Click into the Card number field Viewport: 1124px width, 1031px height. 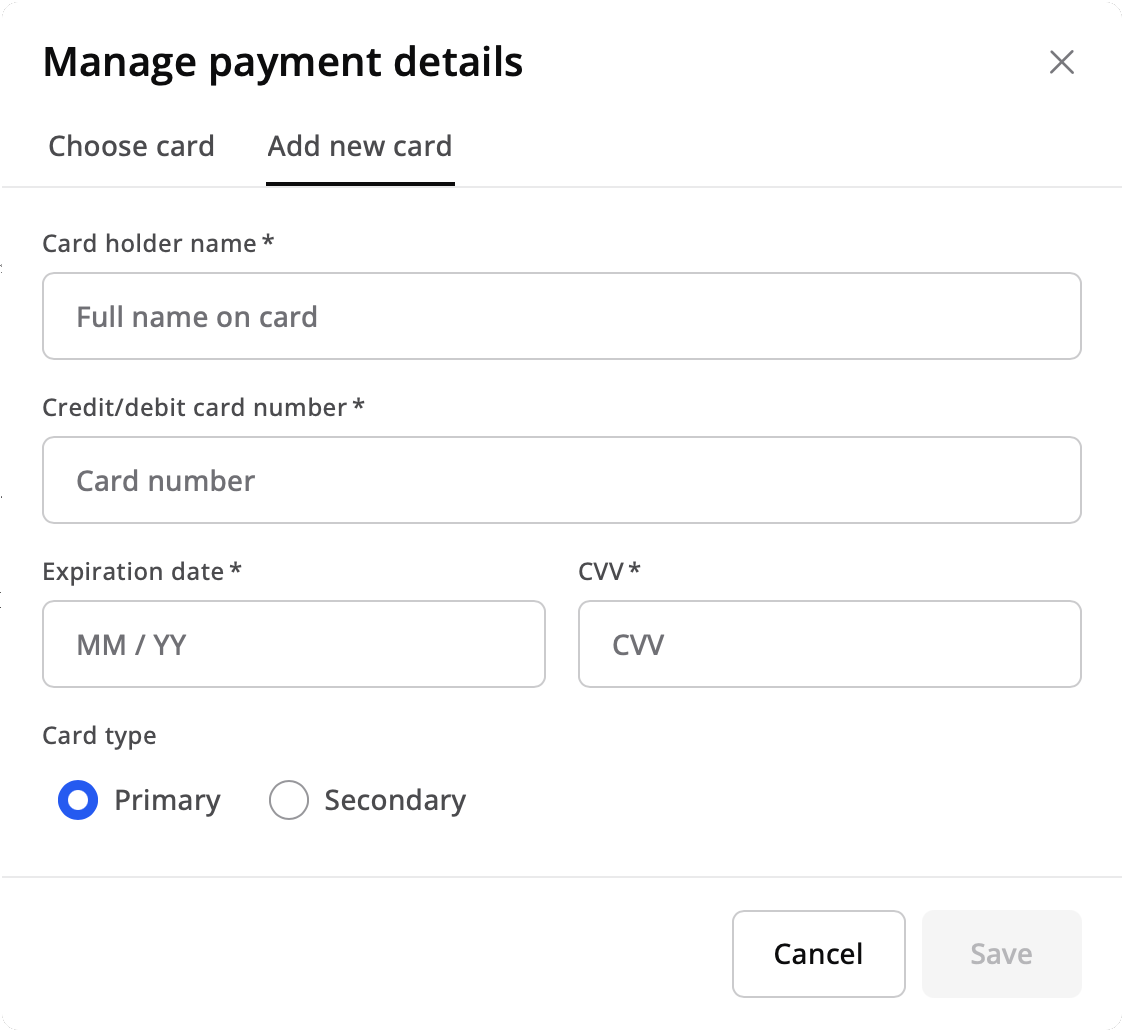click(x=561, y=480)
